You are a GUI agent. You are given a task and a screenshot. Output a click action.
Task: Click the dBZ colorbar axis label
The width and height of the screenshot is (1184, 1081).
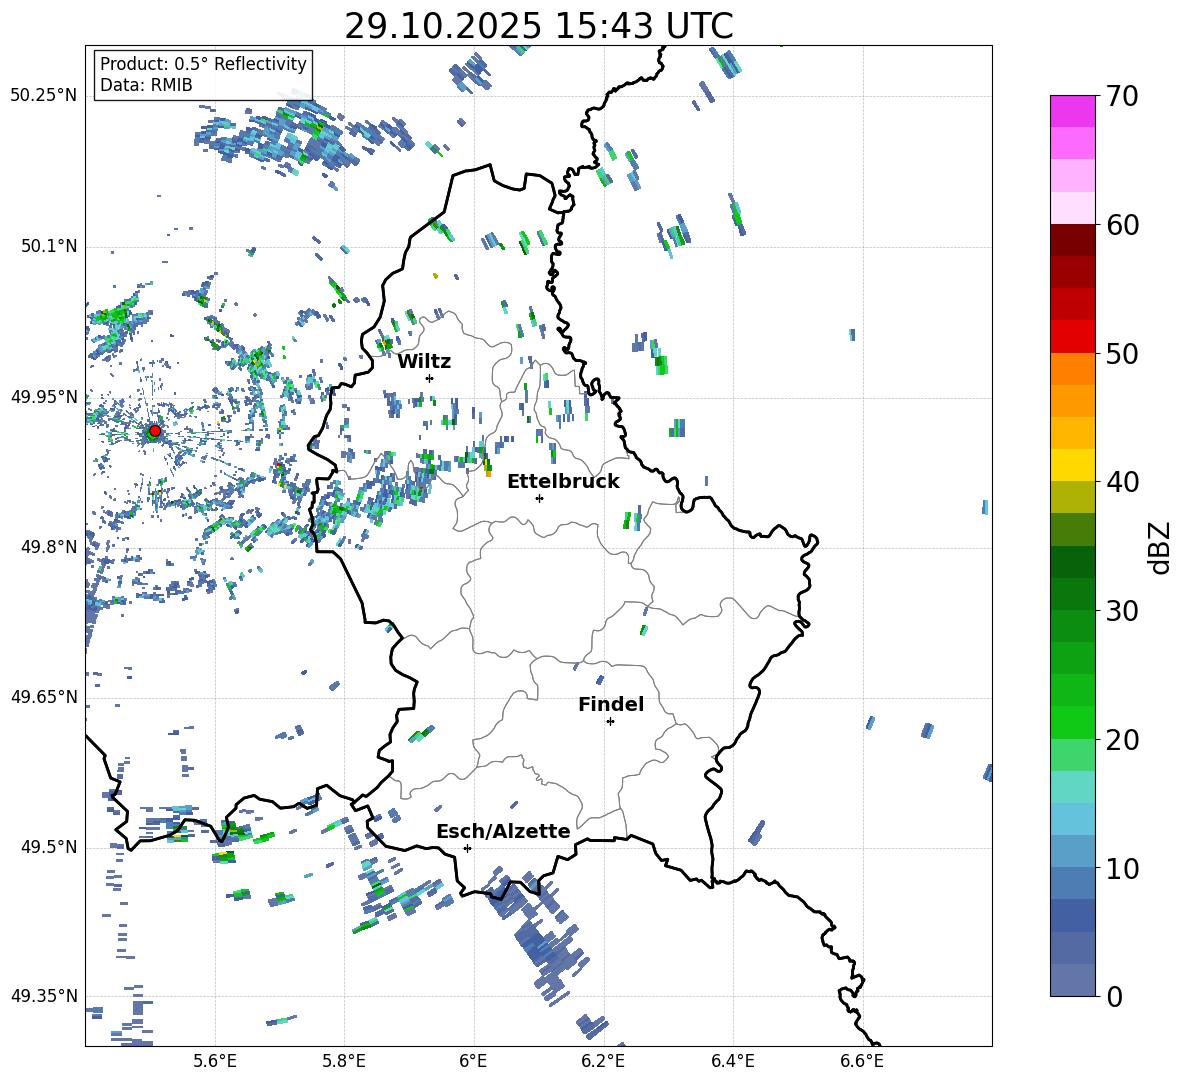pyautogui.click(x=1159, y=548)
